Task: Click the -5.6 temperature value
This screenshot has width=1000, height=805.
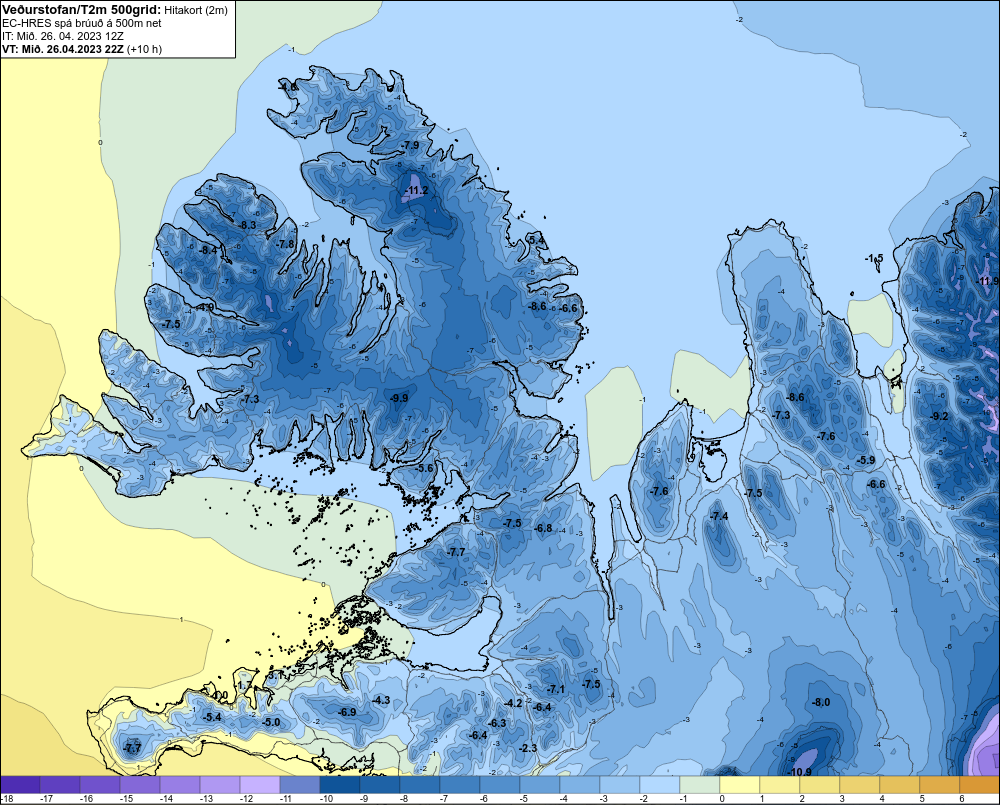Action: pyautogui.click(x=424, y=468)
